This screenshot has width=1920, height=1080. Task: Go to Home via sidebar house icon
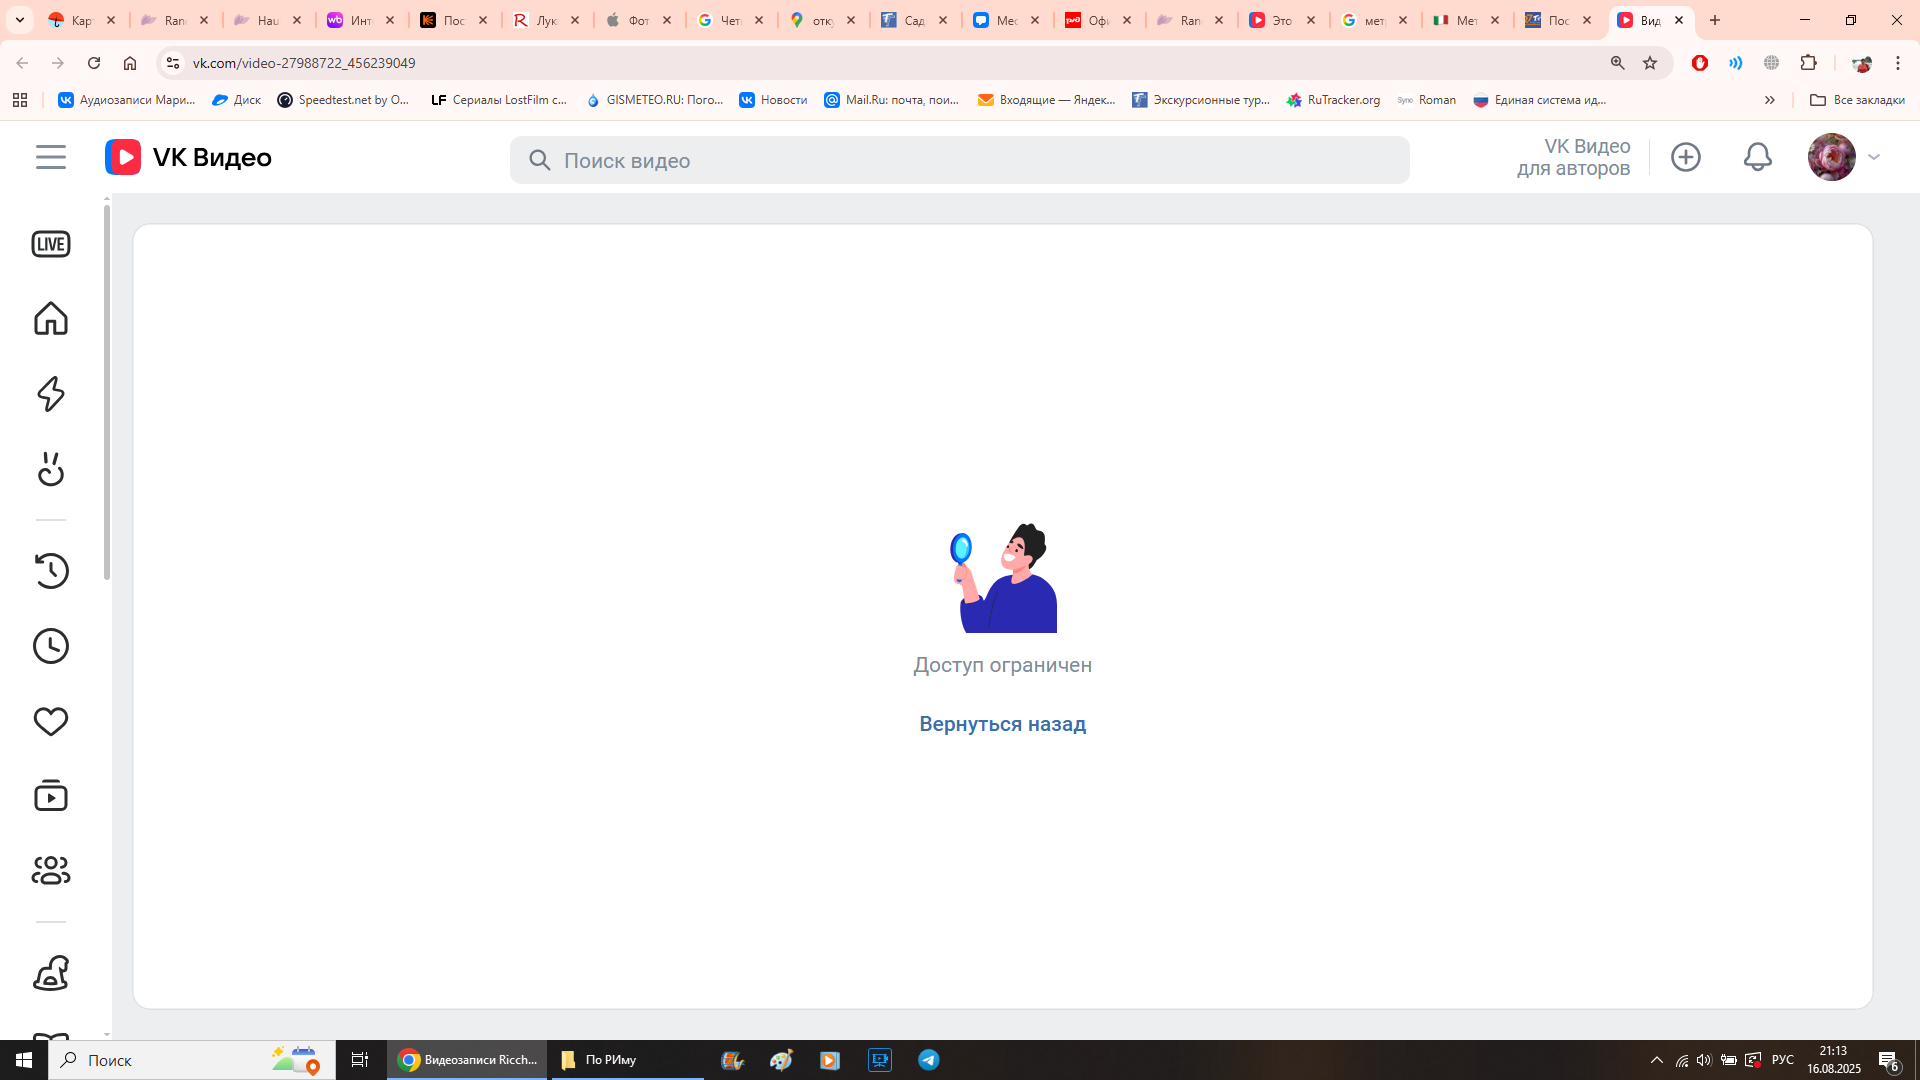pos(51,318)
